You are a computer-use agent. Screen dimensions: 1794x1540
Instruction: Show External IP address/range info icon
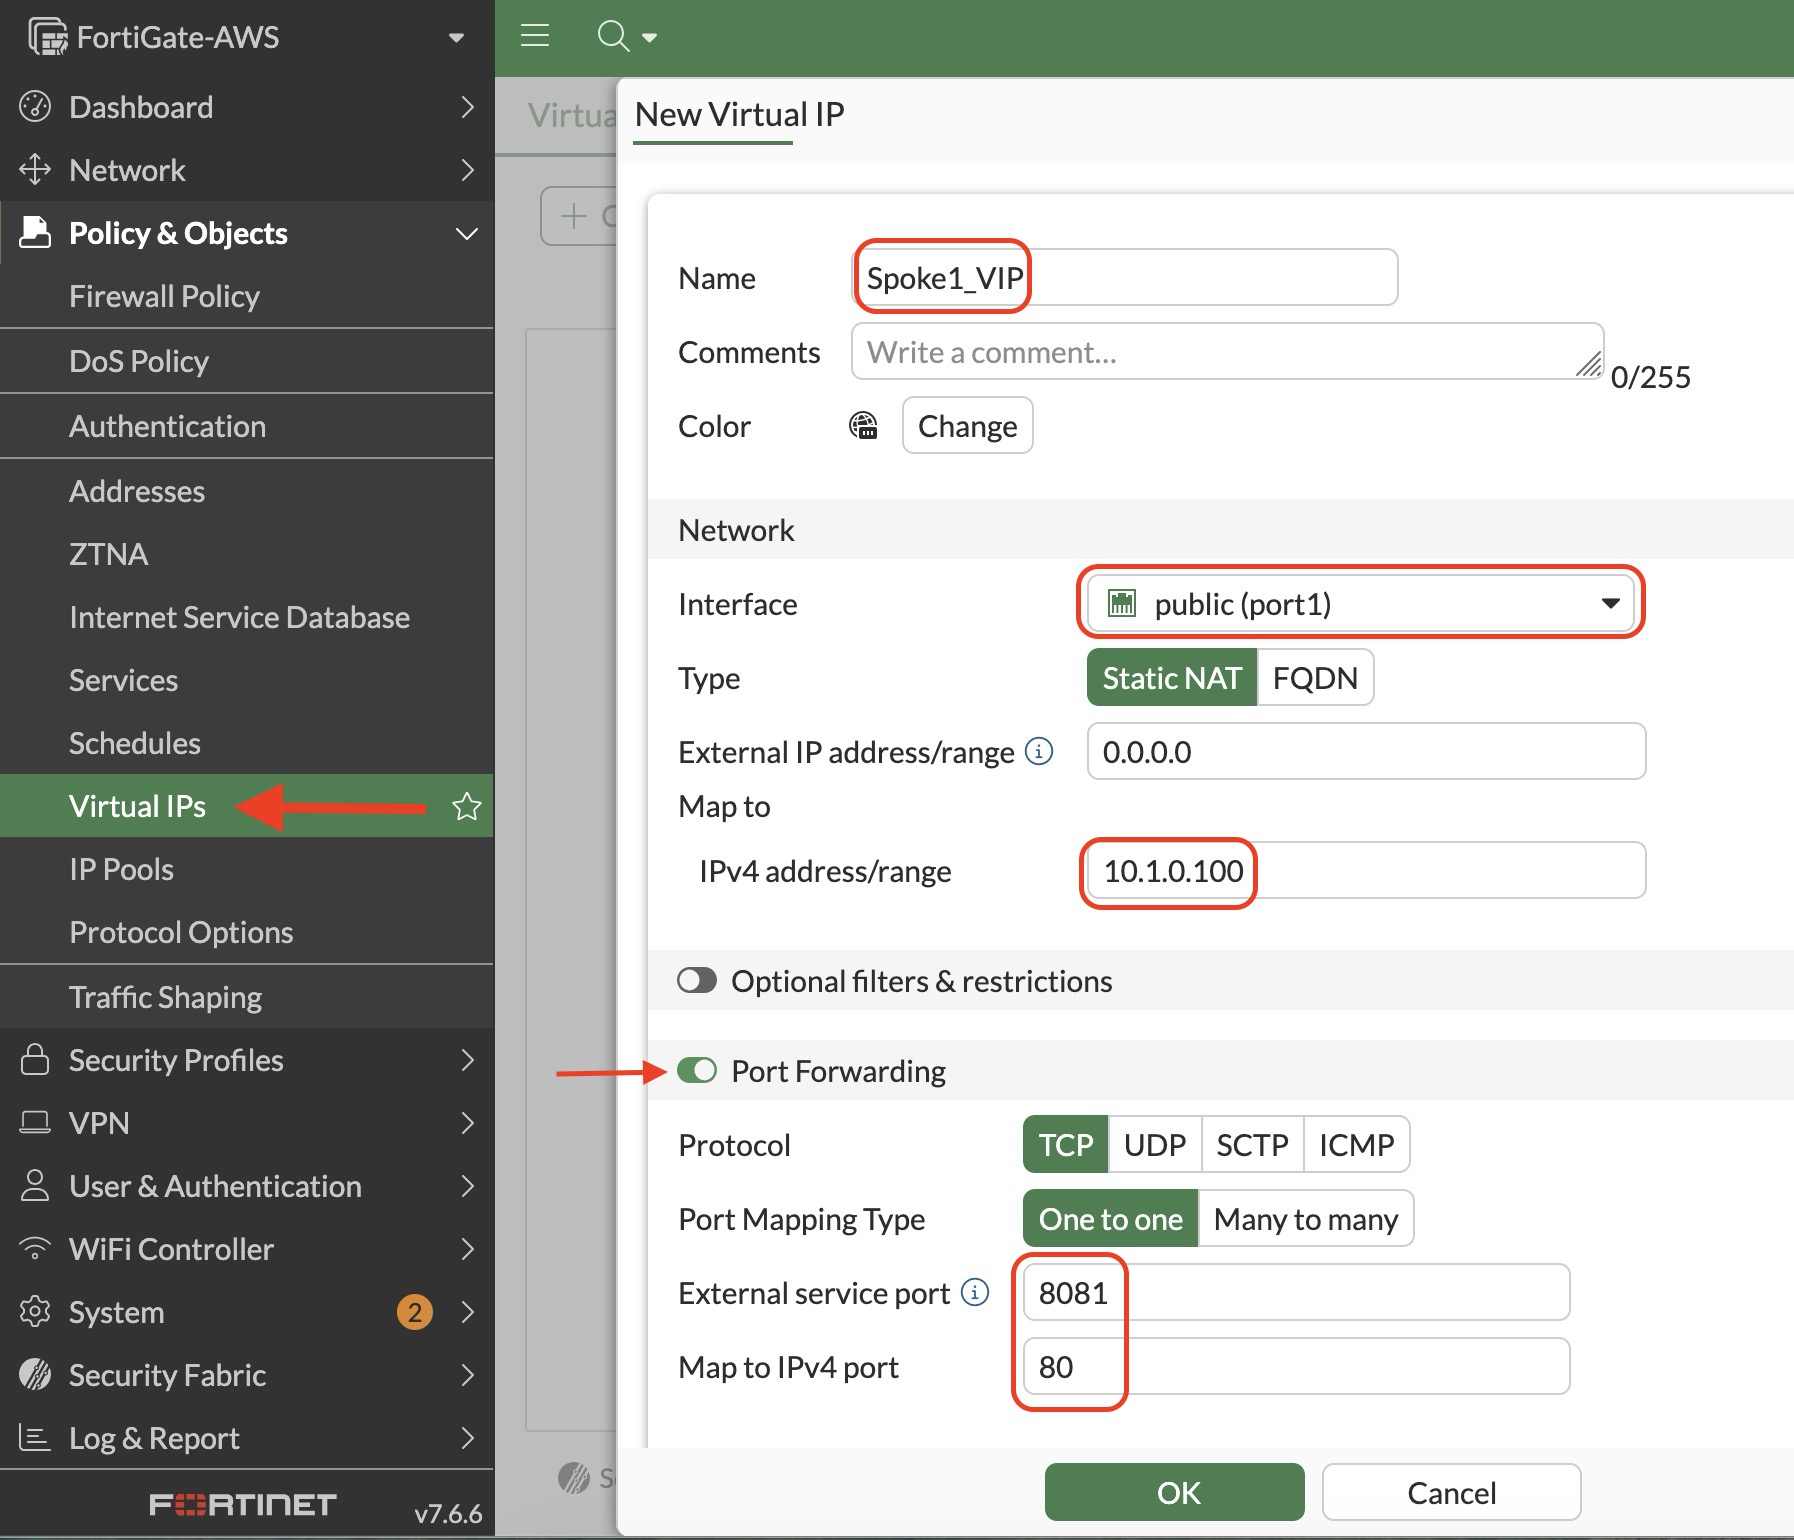1040,751
